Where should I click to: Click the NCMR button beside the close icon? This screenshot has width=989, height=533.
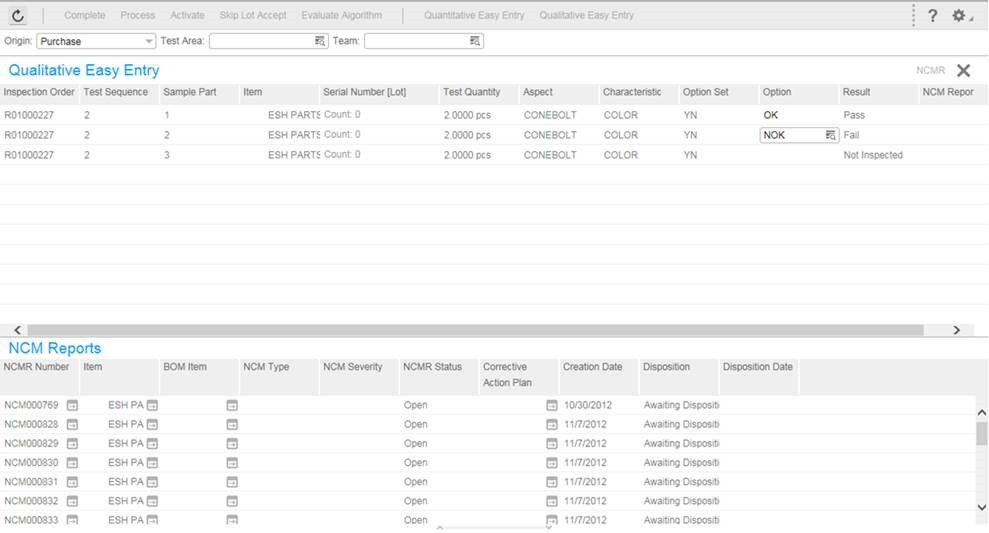[930, 71]
